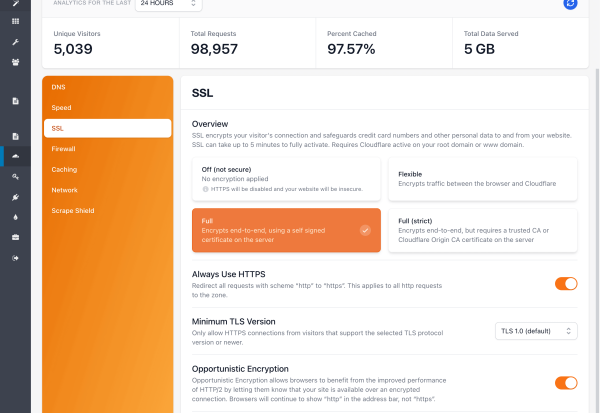Click the Percent Cached 97.57% value
Screen dimensions: 600x413
(x=351, y=49)
